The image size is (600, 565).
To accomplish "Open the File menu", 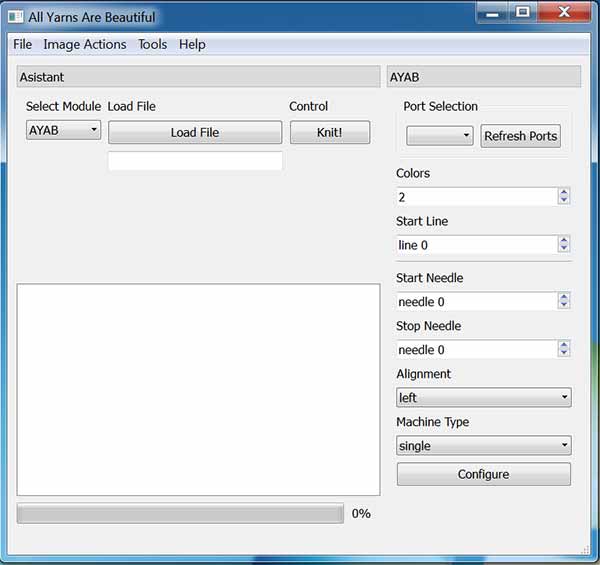I will pos(23,44).
